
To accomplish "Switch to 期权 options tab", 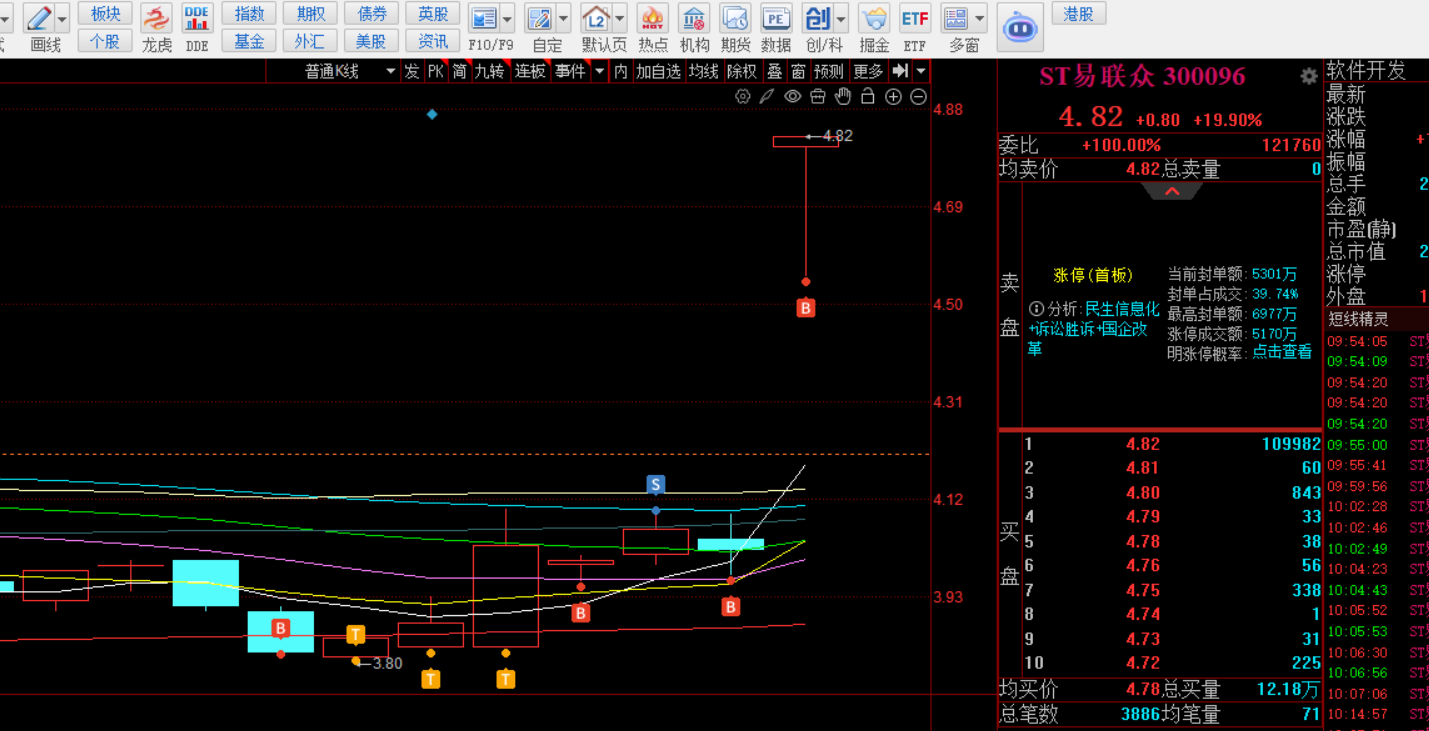I will 310,14.
